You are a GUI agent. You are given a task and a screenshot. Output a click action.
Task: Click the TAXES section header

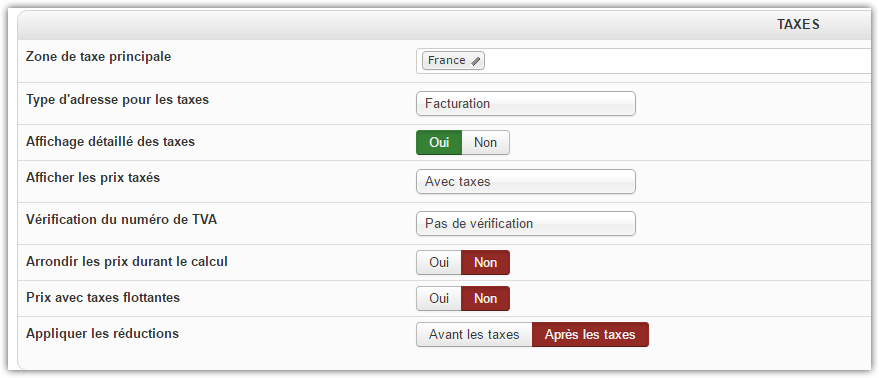pyautogui.click(x=798, y=24)
